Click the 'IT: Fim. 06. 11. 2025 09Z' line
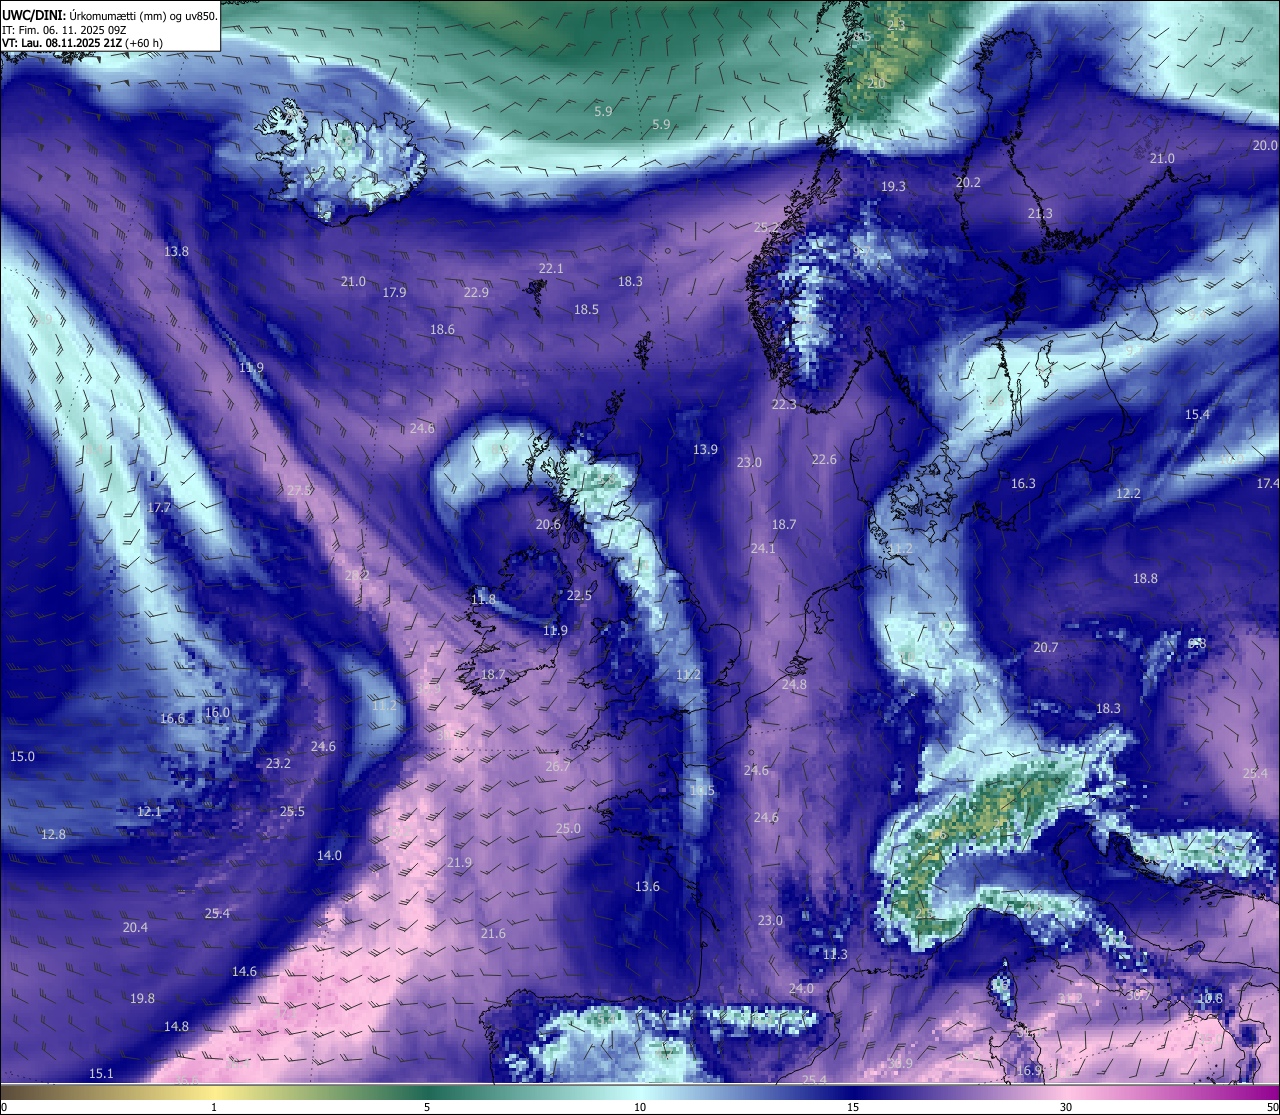1280x1115 pixels. pos(64,30)
